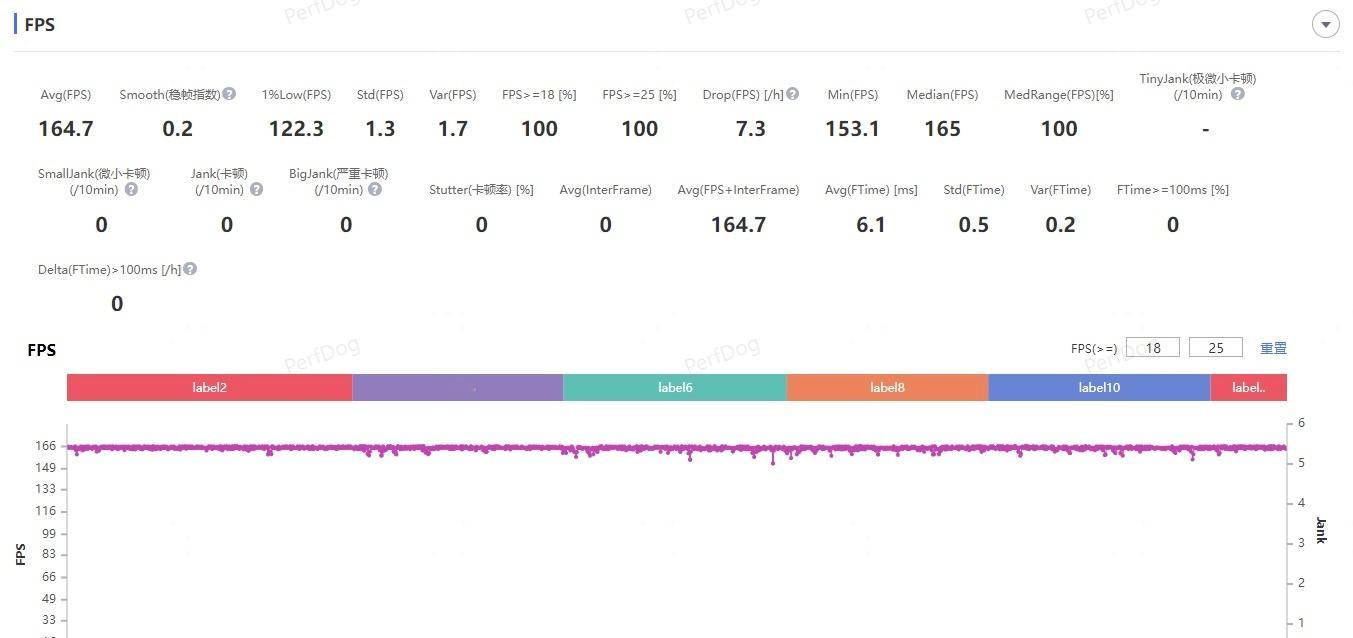Select the unnamed purple label segment
1353x638 pixels.
click(x=458, y=387)
